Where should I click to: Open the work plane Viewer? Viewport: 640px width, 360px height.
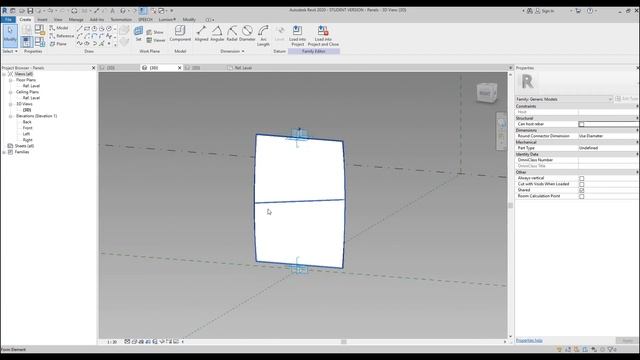156,40
